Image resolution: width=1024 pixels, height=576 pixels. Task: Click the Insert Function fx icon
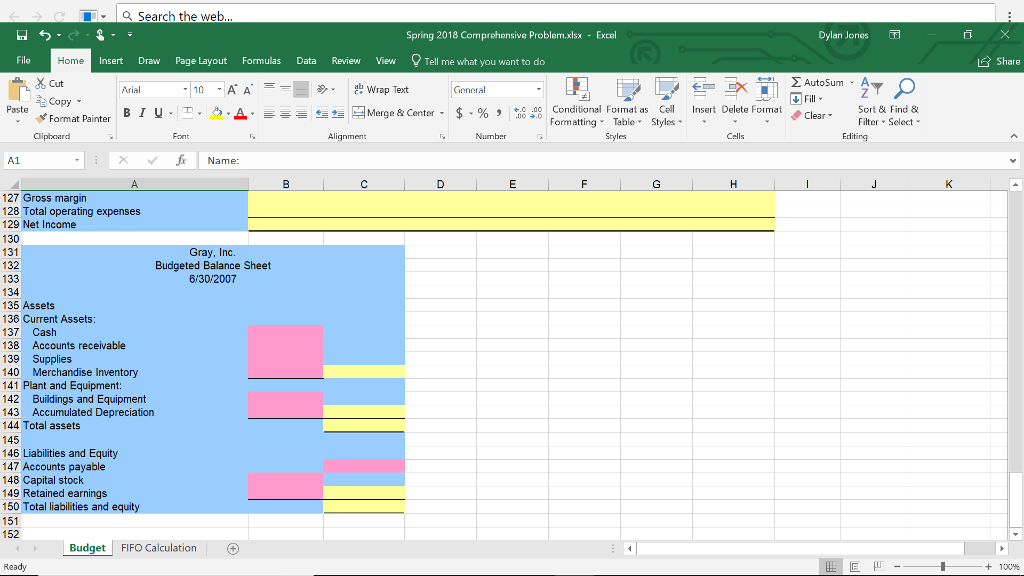(181, 161)
